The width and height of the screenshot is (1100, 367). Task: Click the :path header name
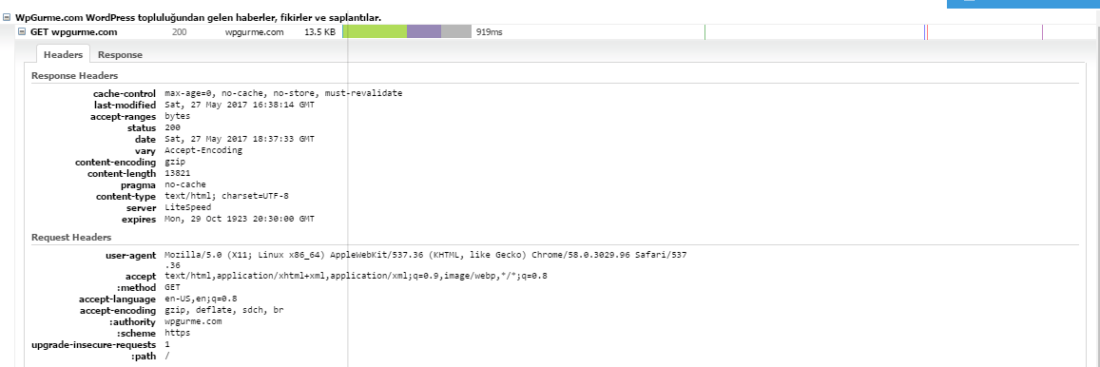[x=144, y=356]
